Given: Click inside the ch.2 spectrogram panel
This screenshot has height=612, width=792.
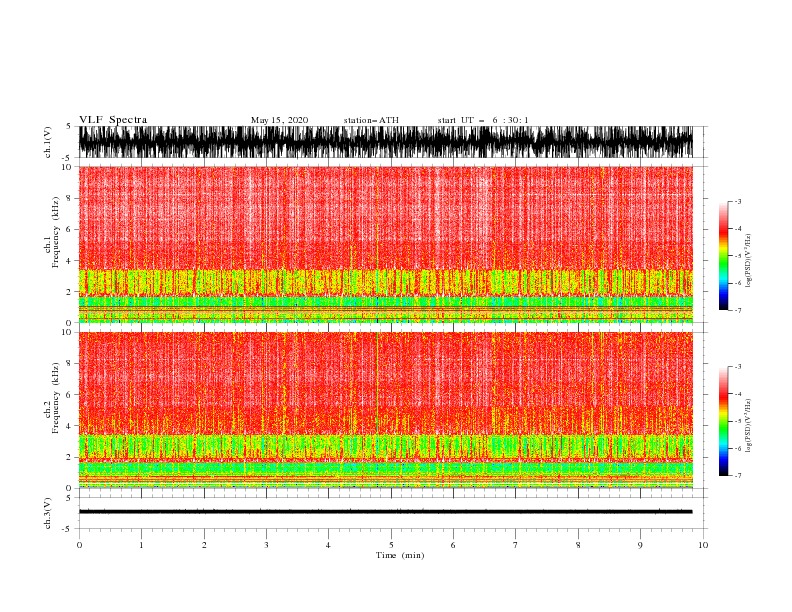Looking at the screenshot, I should coord(385,410).
